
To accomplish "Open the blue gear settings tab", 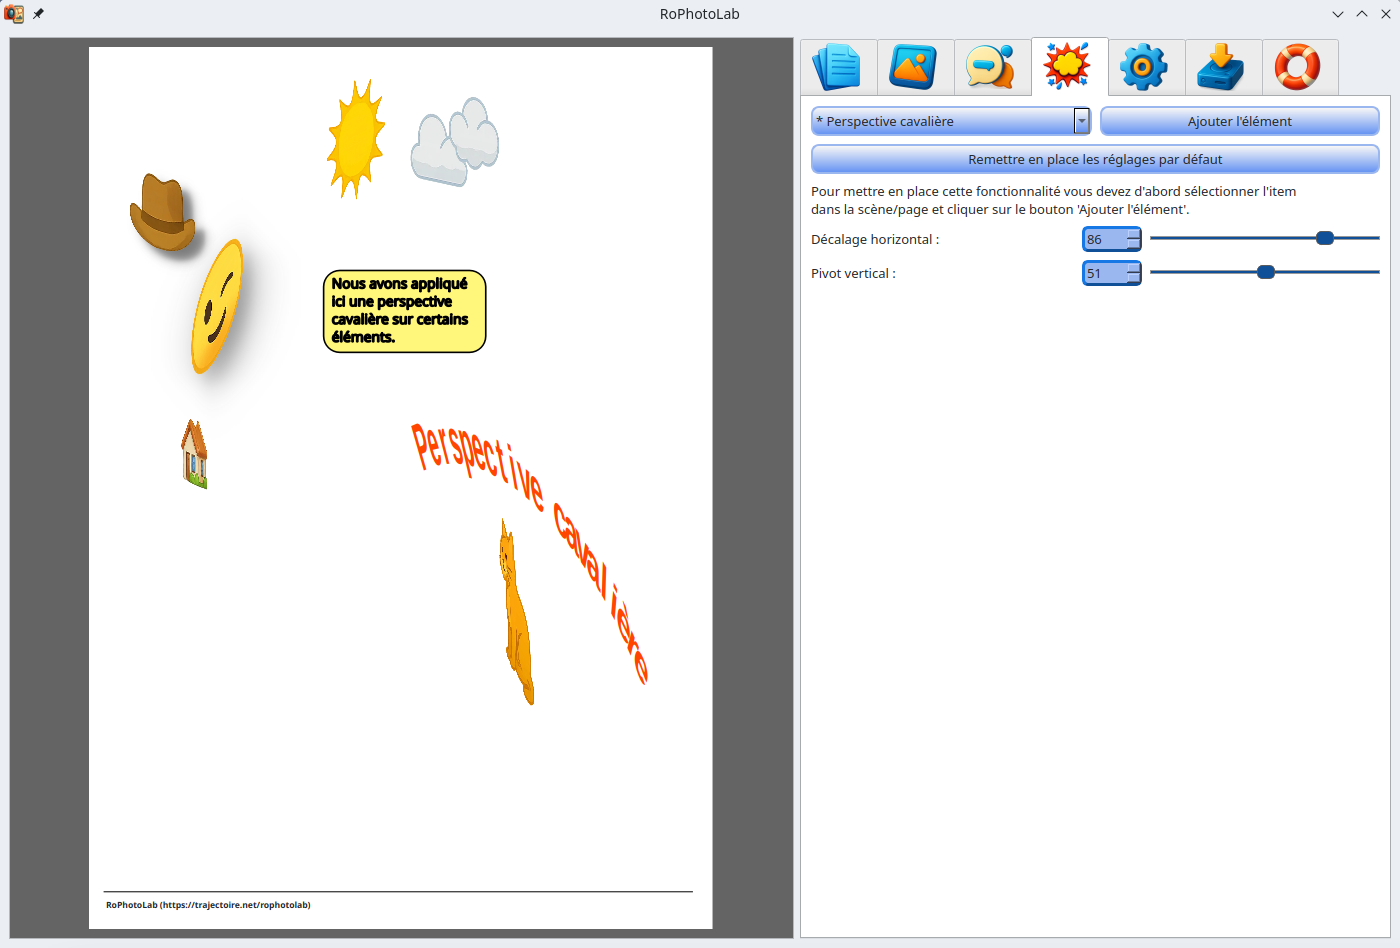I will click(1145, 67).
